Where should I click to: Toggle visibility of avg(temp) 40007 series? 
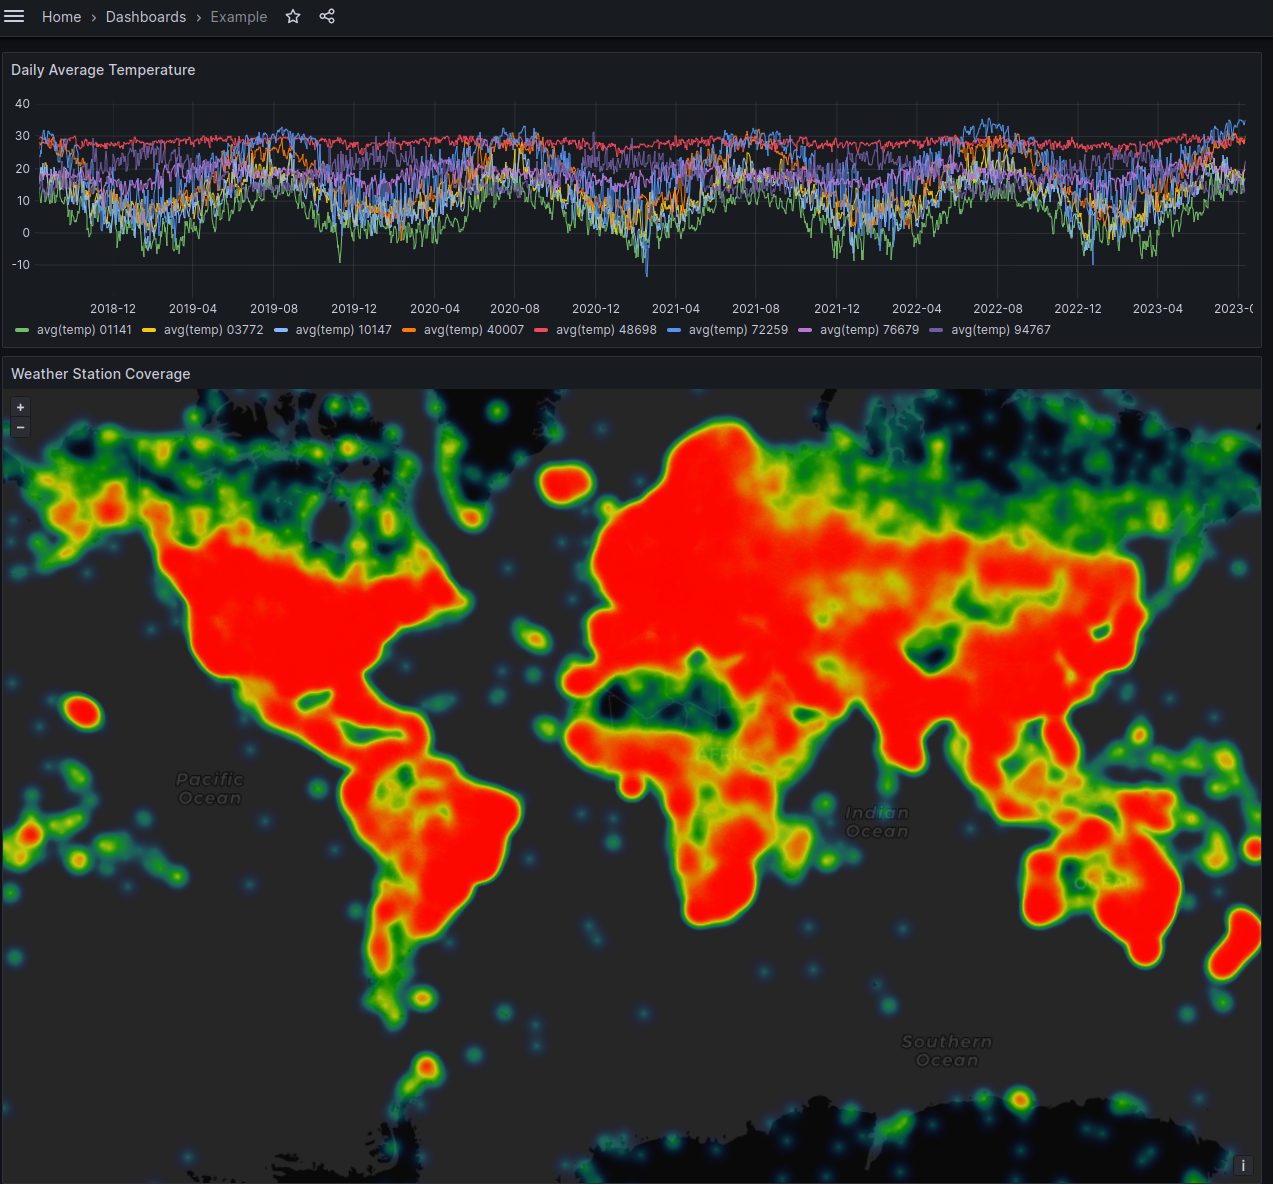pos(475,329)
